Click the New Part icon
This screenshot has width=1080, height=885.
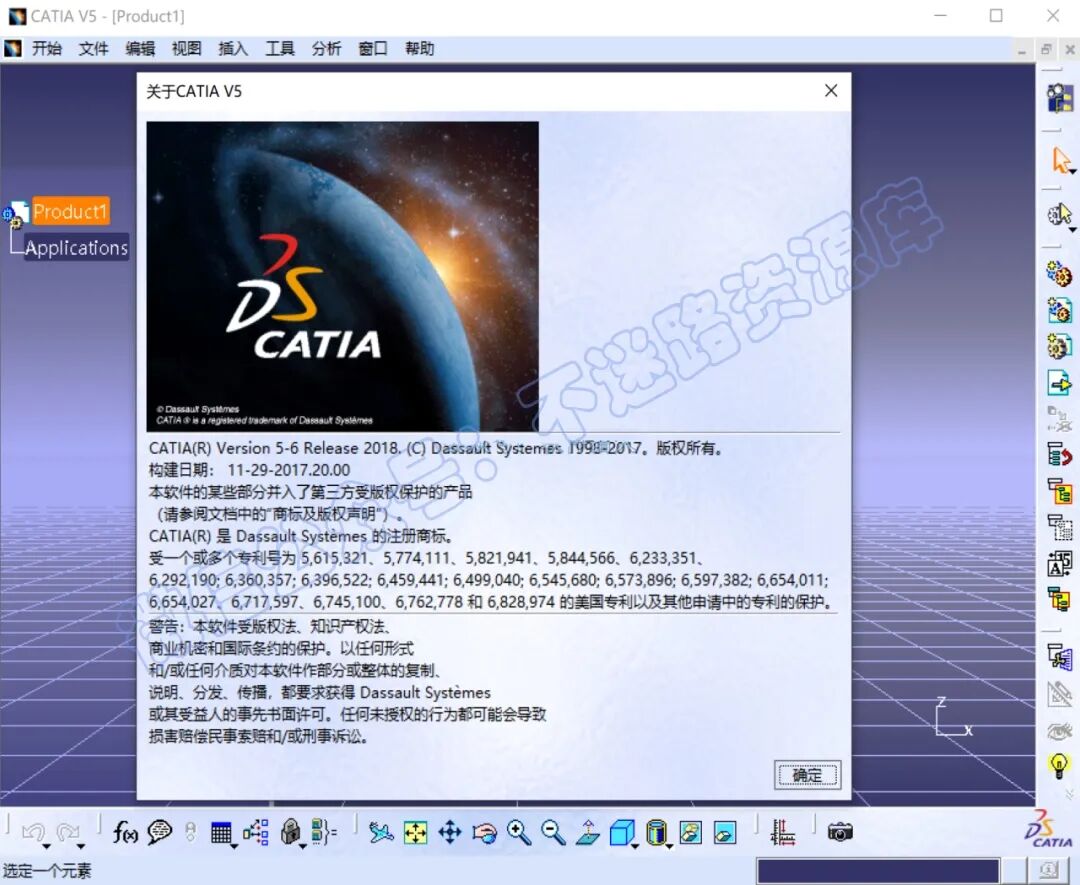pos(1059,346)
